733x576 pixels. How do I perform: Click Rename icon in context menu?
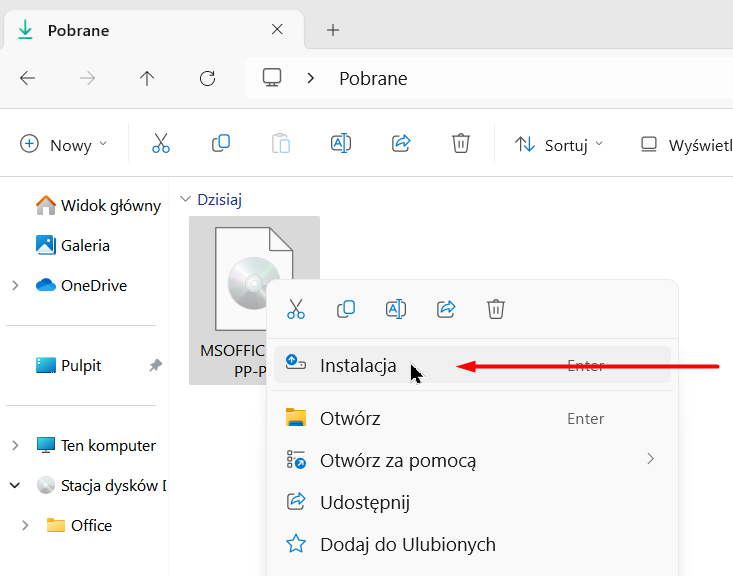[x=396, y=309]
